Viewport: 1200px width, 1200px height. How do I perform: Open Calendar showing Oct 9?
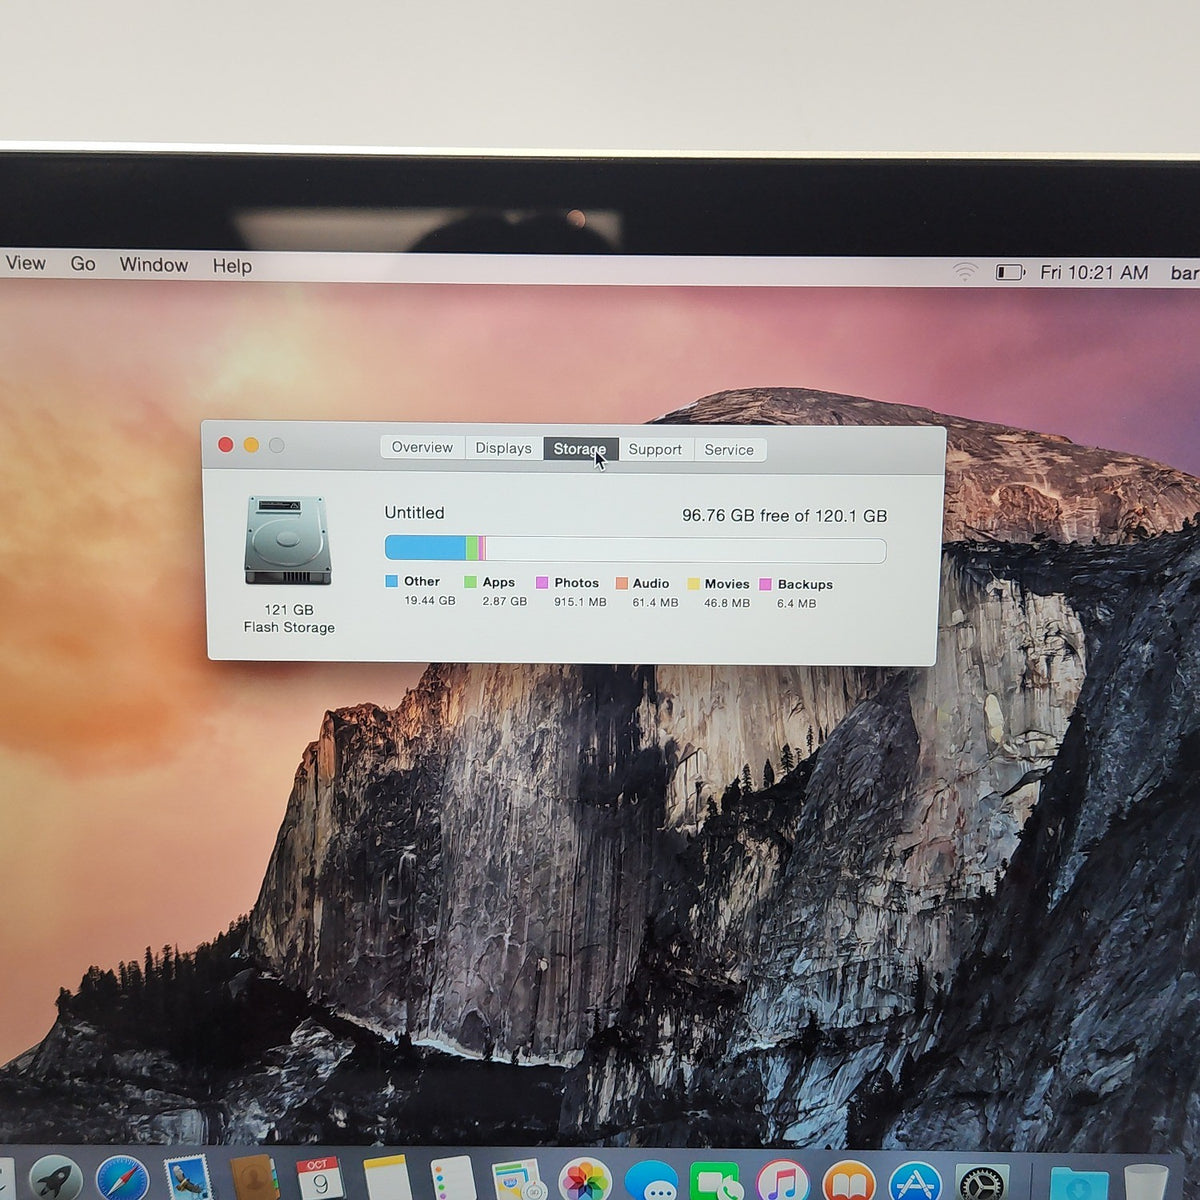tap(320, 1180)
